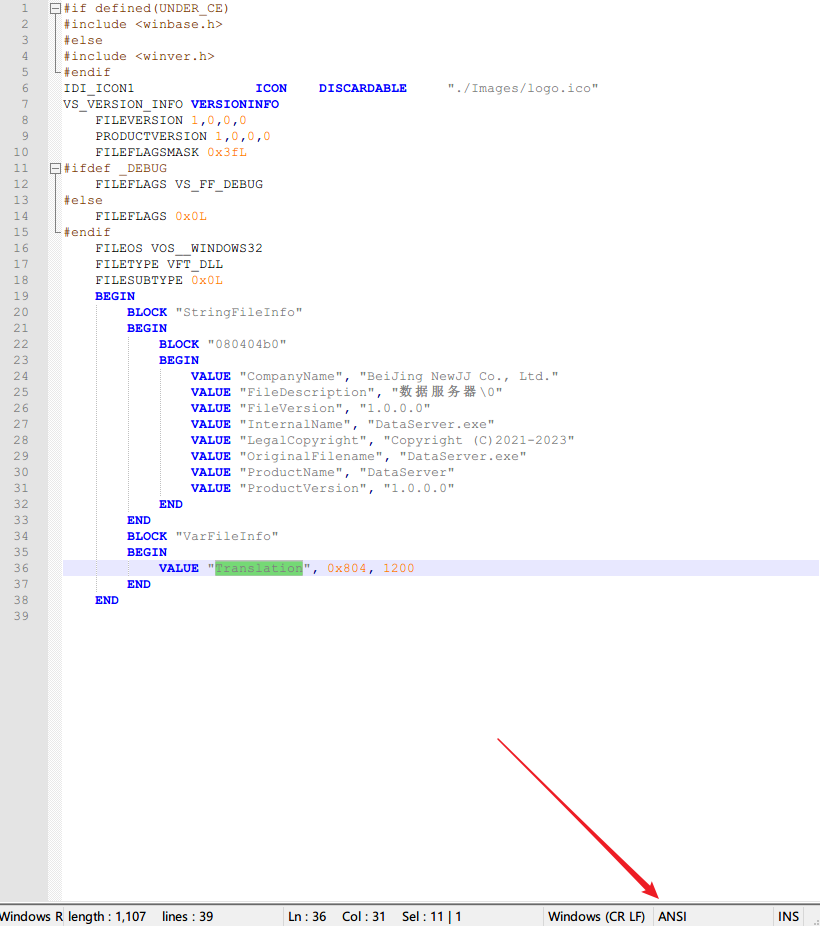Click "ProductVersion" on line 31

point(303,488)
